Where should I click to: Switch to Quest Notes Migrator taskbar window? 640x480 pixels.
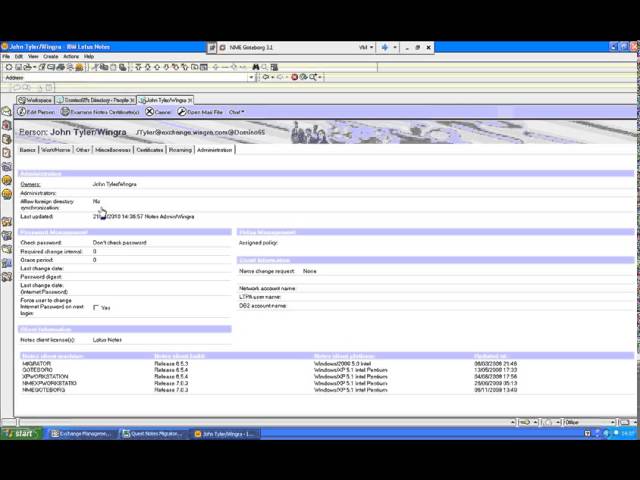(x=151, y=433)
